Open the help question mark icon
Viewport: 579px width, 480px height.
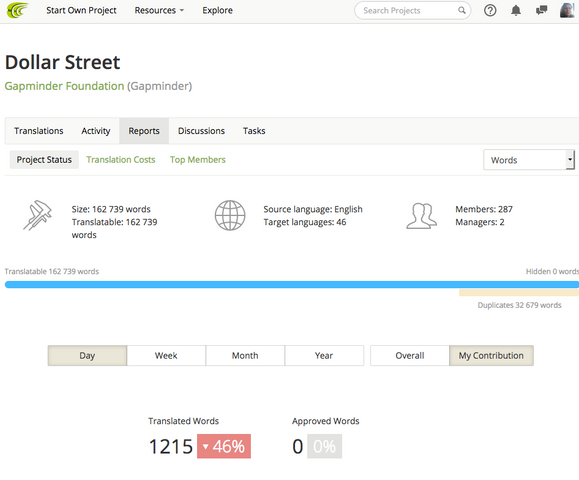(x=490, y=11)
